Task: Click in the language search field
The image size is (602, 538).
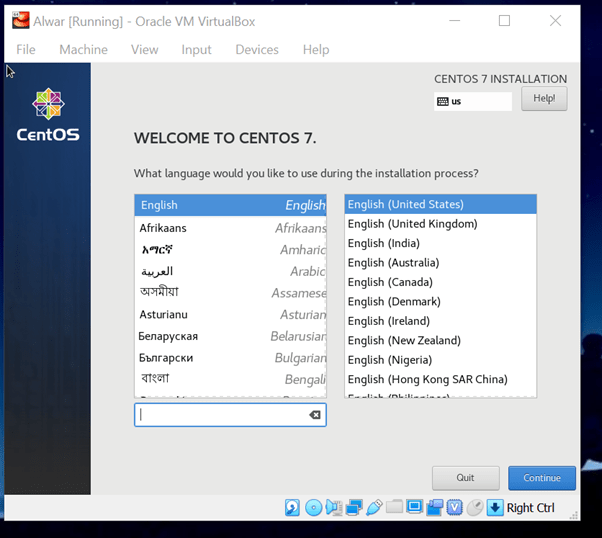Action: [220, 415]
